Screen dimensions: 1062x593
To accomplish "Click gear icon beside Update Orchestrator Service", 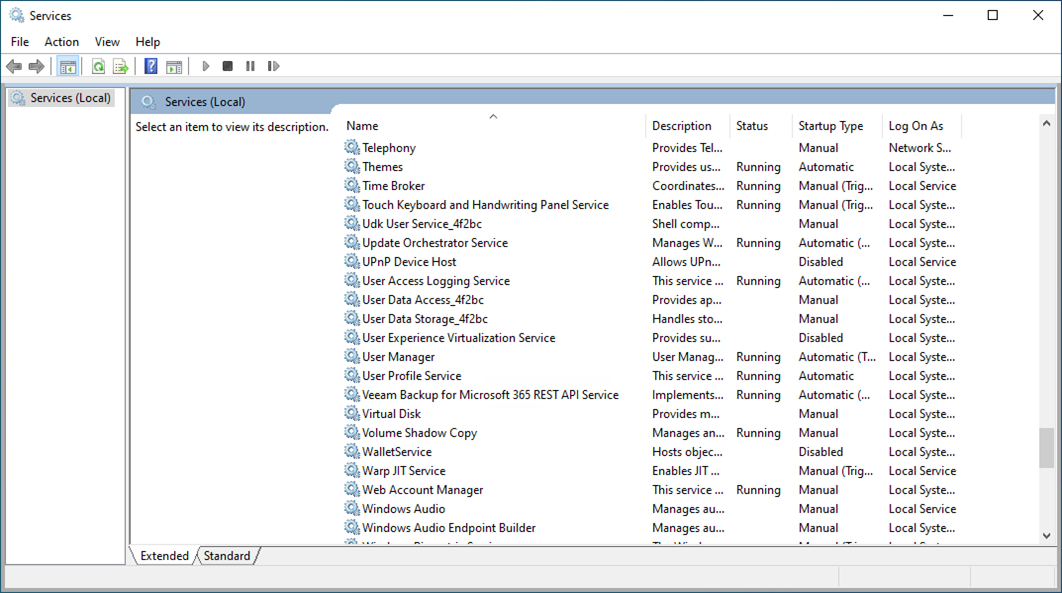I will point(352,242).
